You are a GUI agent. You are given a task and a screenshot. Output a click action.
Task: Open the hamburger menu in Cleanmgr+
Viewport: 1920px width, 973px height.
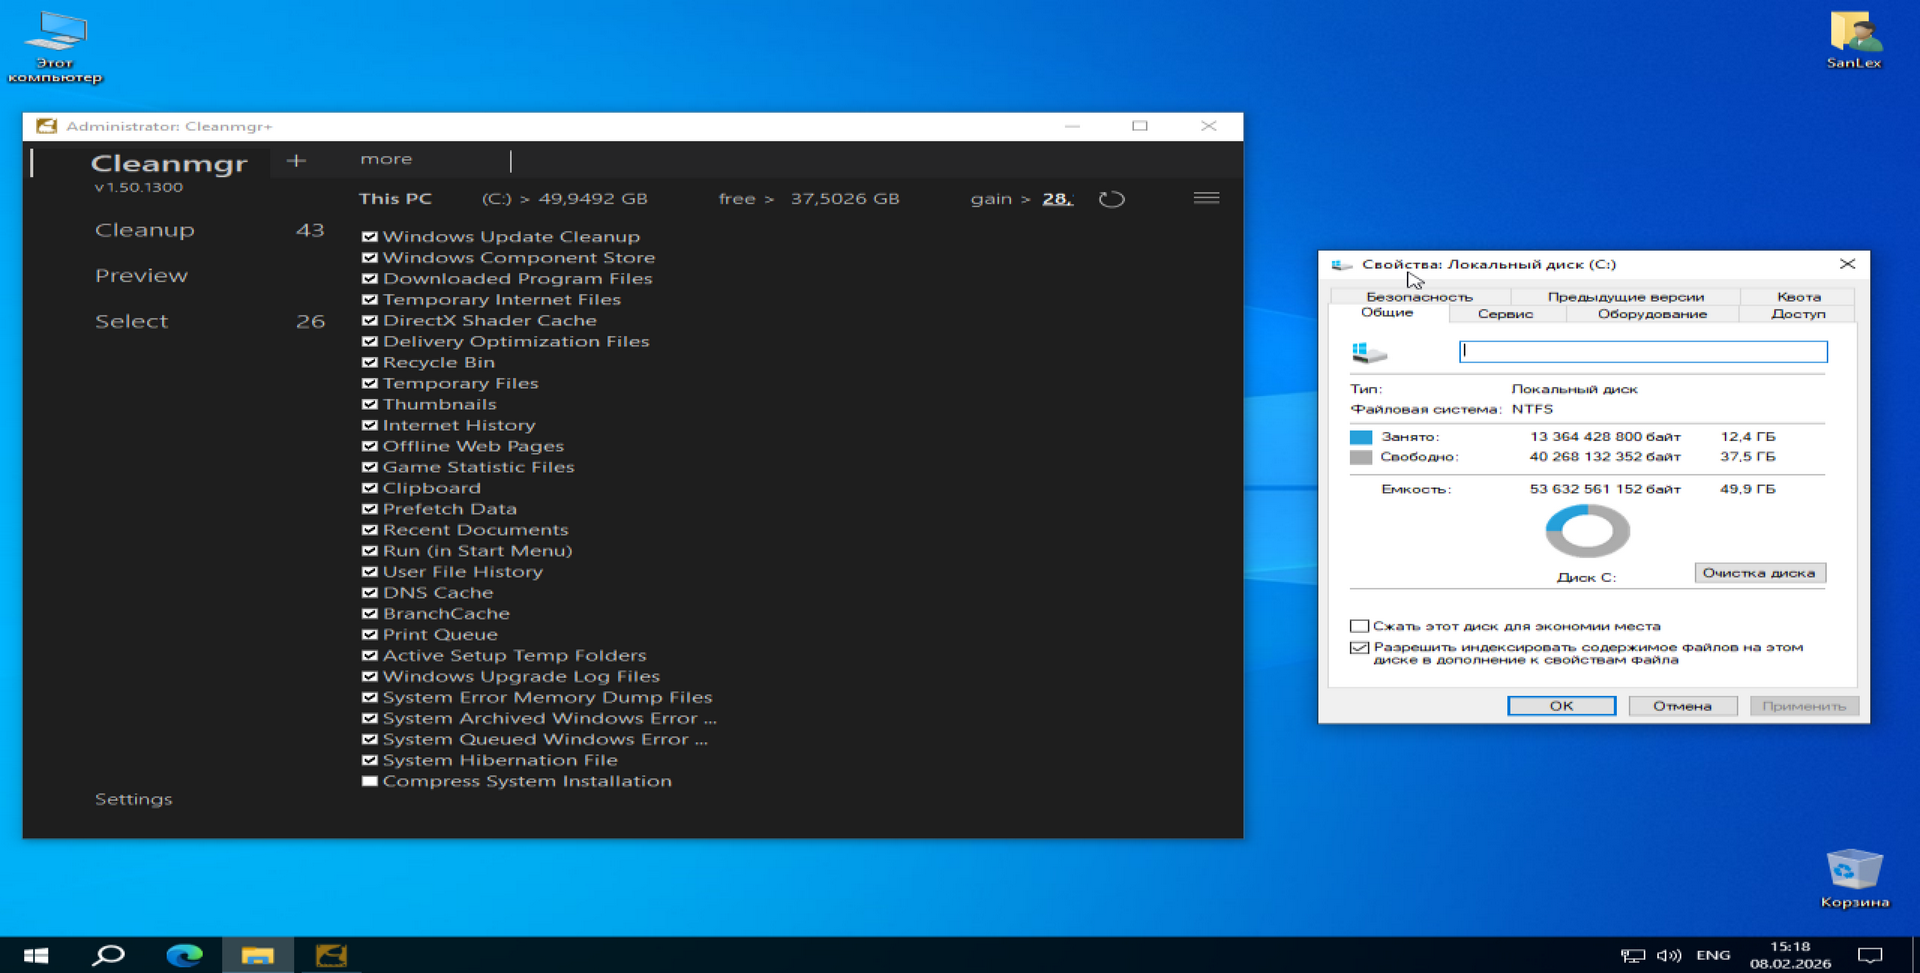pos(1206,198)
